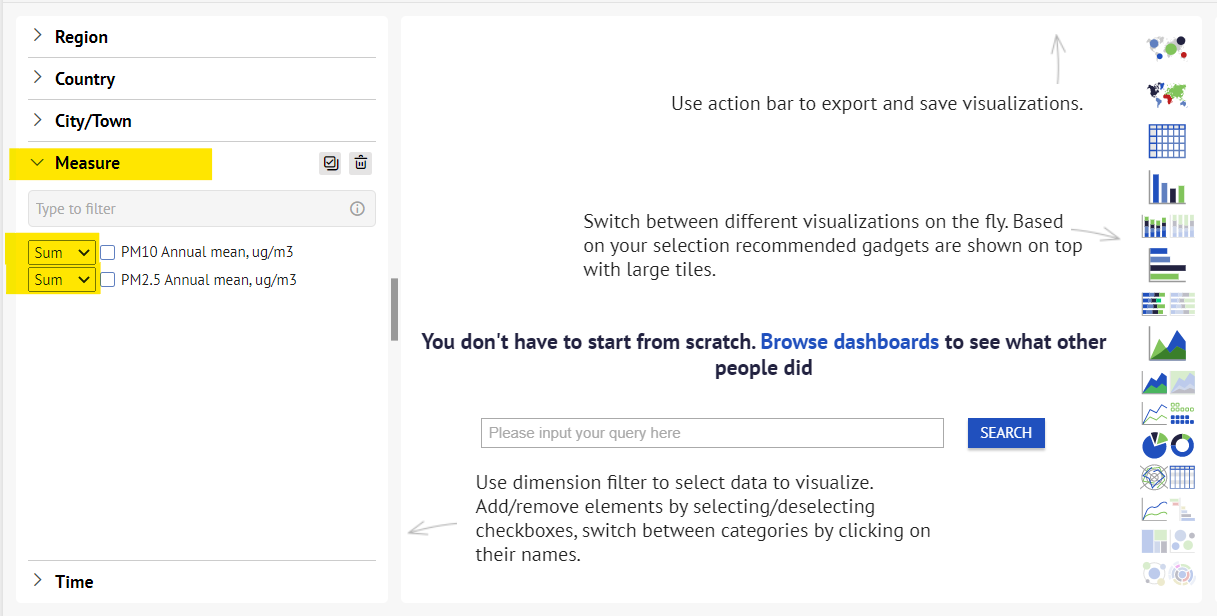Select the colored world map visualization icon
Image resolution: width=1217 pixels, height=616 pixels.
click(x=1167, y=95)
